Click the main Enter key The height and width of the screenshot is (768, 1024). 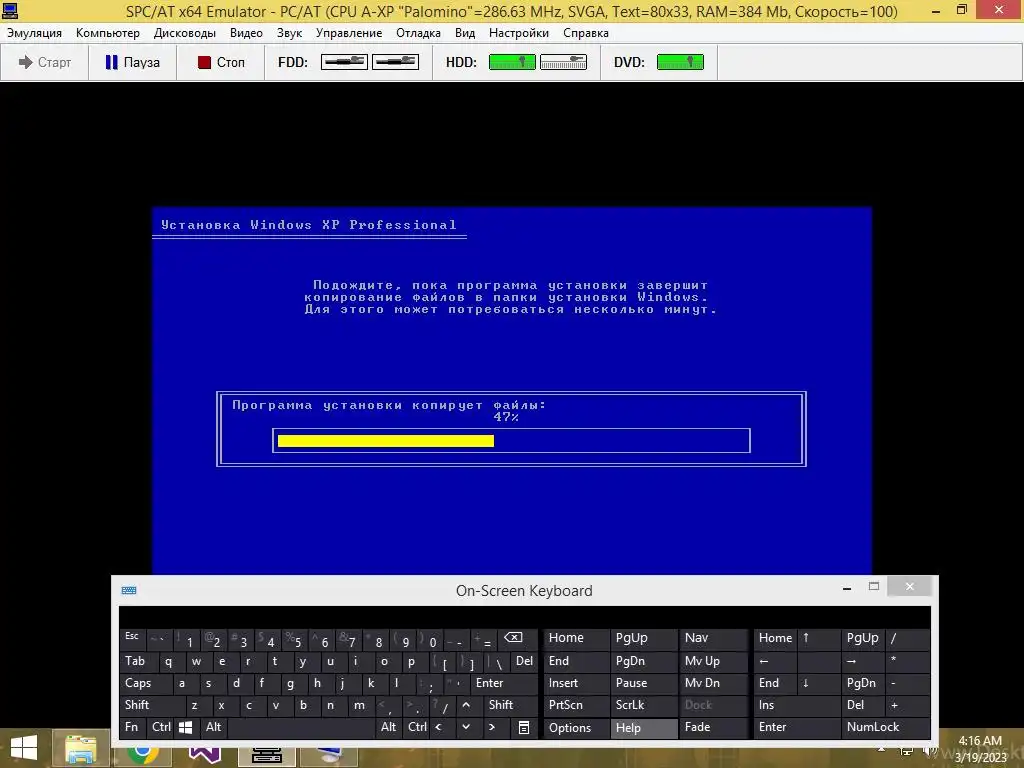point(503,683)
